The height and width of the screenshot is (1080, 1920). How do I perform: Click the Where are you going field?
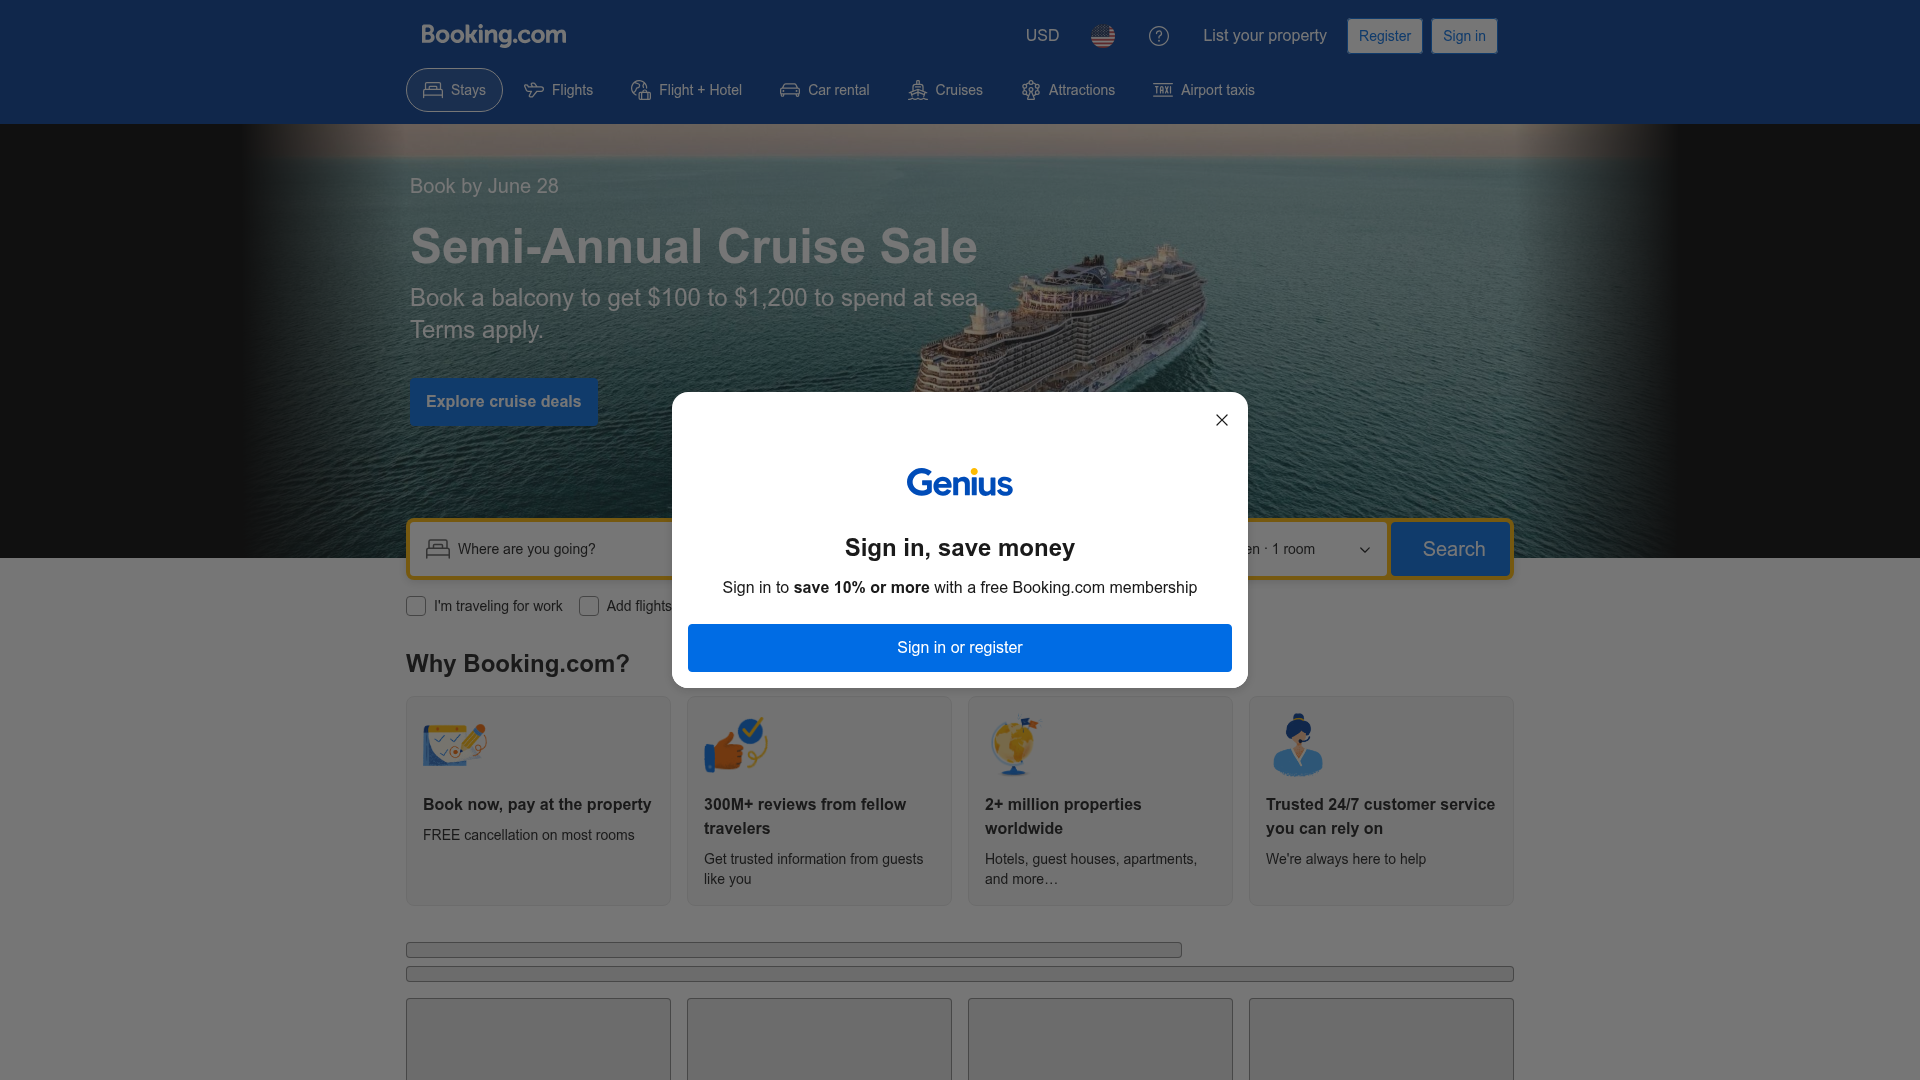click(x=547, y=549)
